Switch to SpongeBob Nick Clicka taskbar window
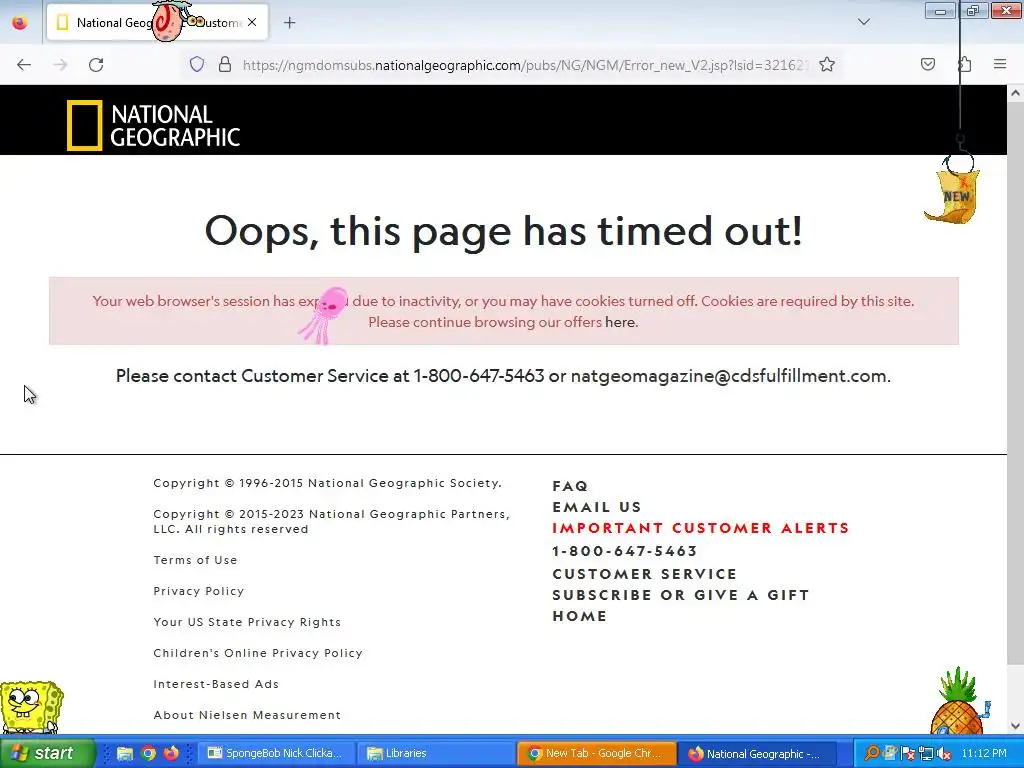The width and height of the screenshot is (1024, 768). 276,754
